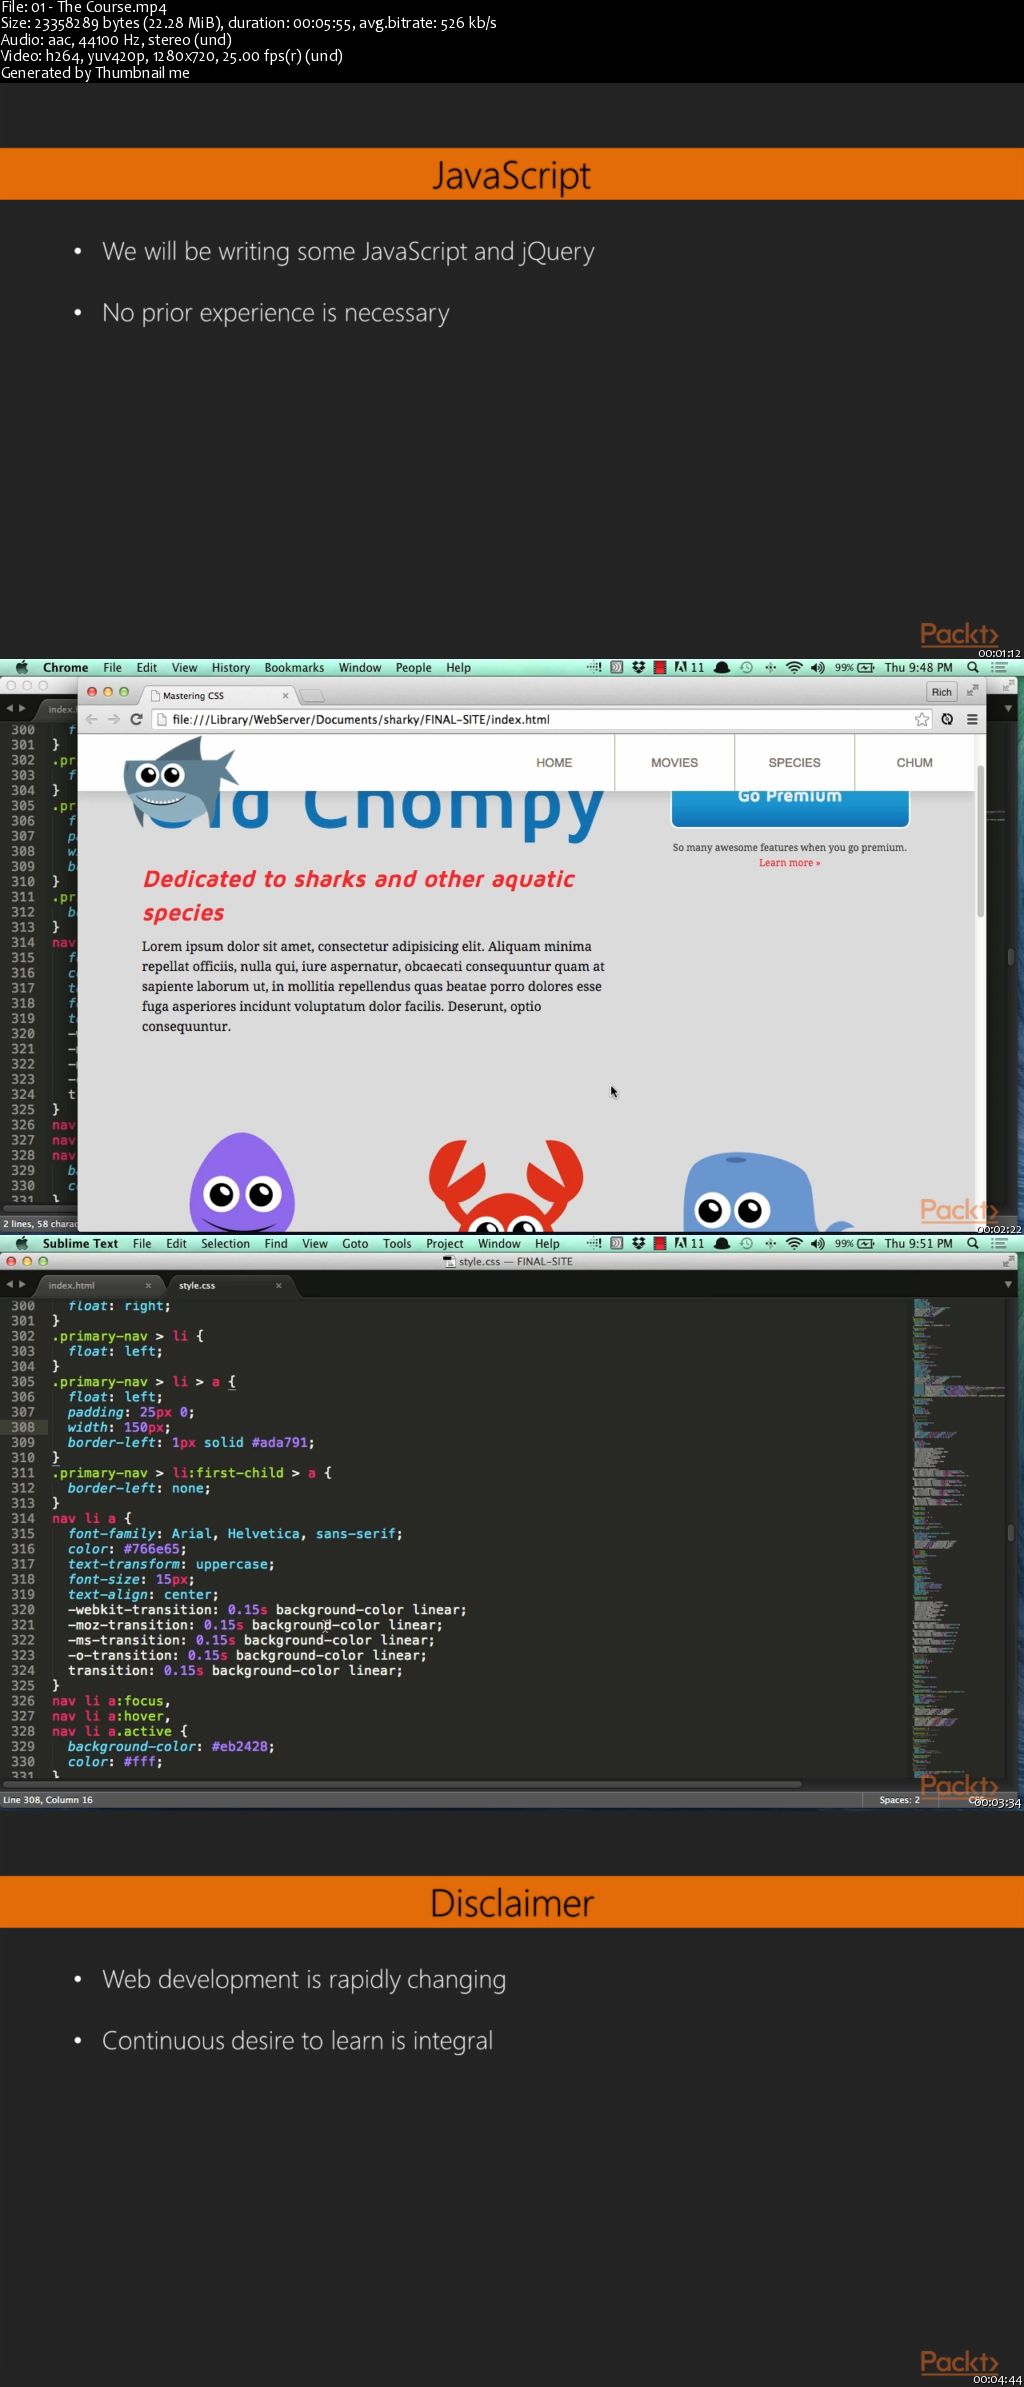
Task: Click Sublime Text horizontal scrollbar
Action: (x=400, y=1783)
